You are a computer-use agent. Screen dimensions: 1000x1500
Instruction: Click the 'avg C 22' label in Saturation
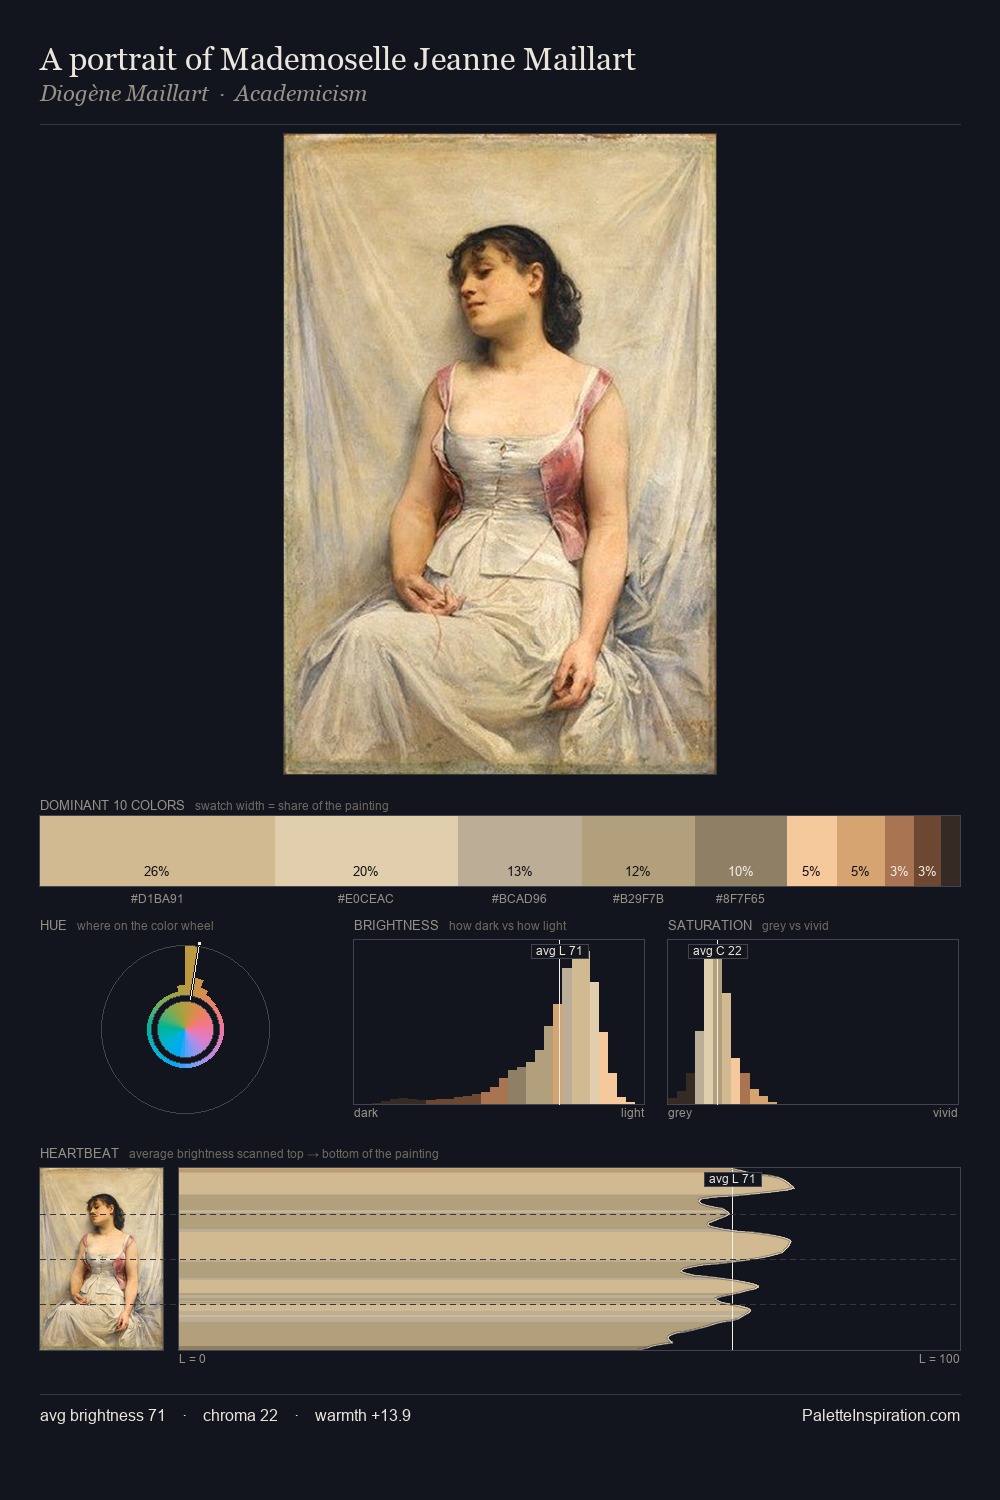pyautogui.click(x=717, y=951)
